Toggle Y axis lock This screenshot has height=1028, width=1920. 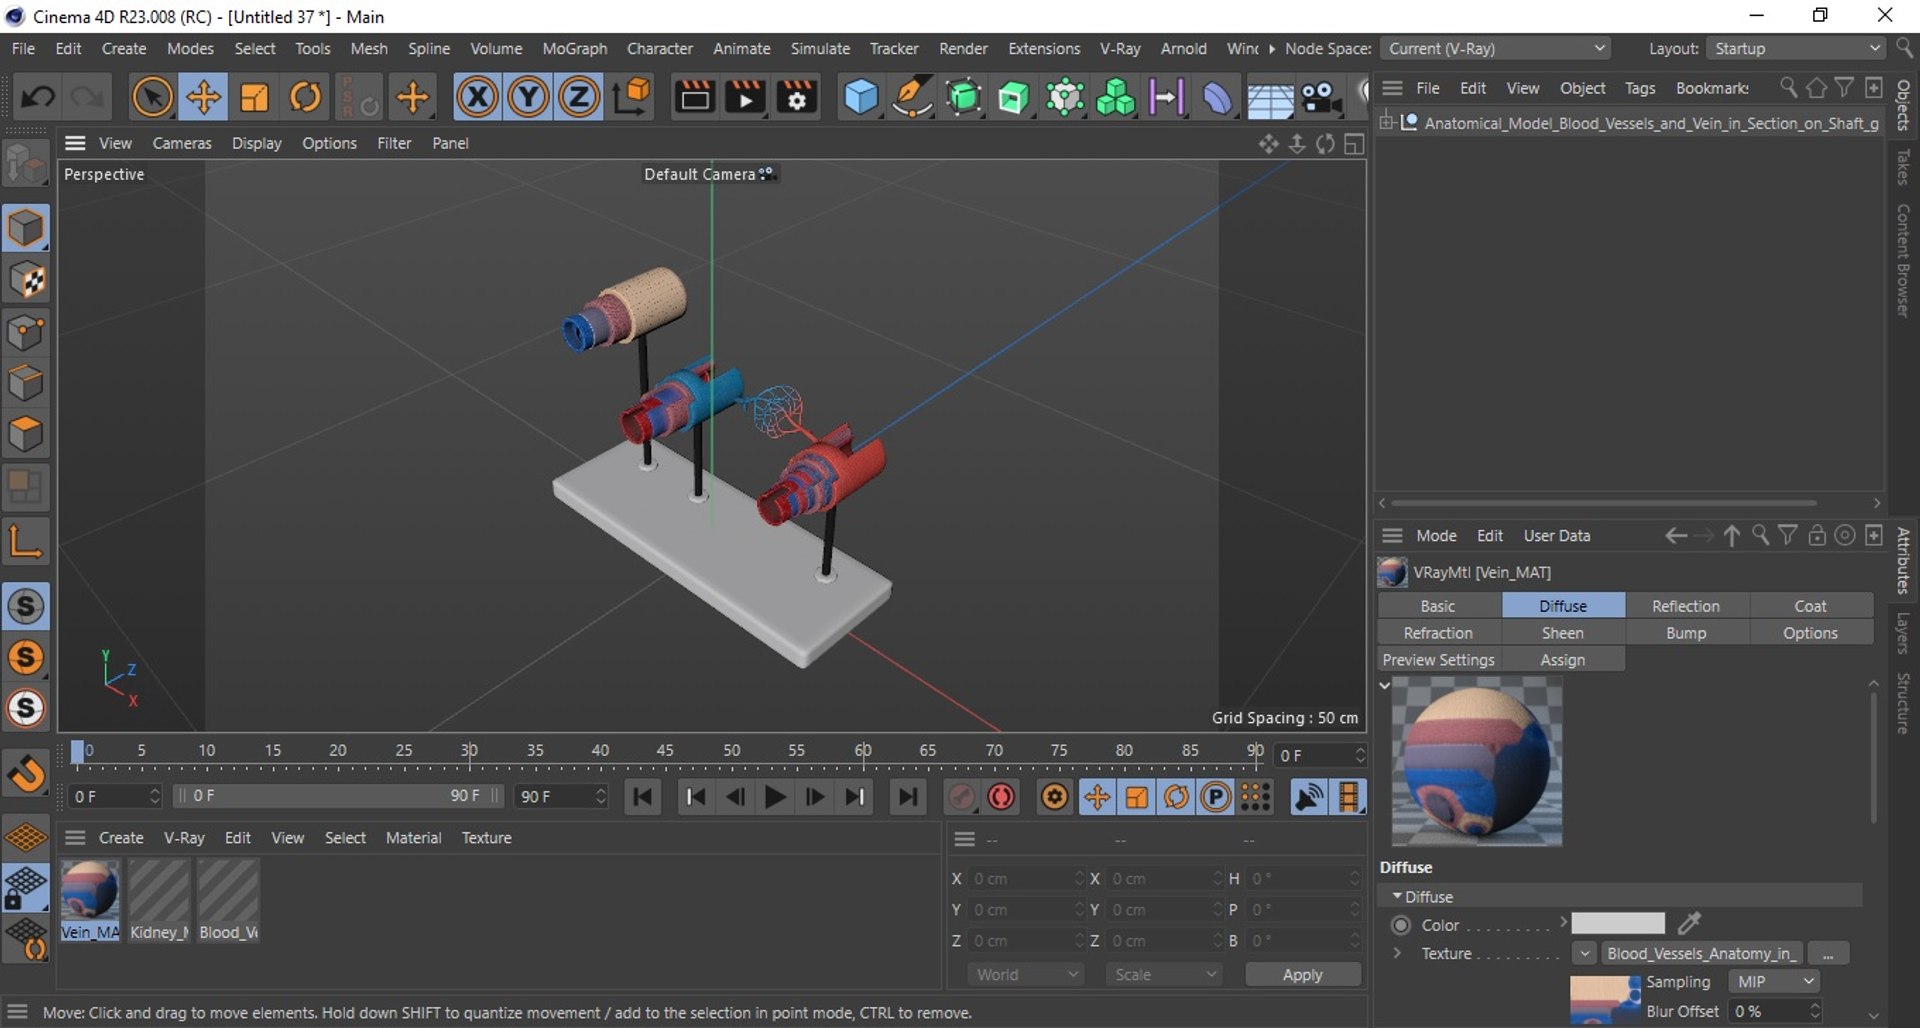point(528,97)
